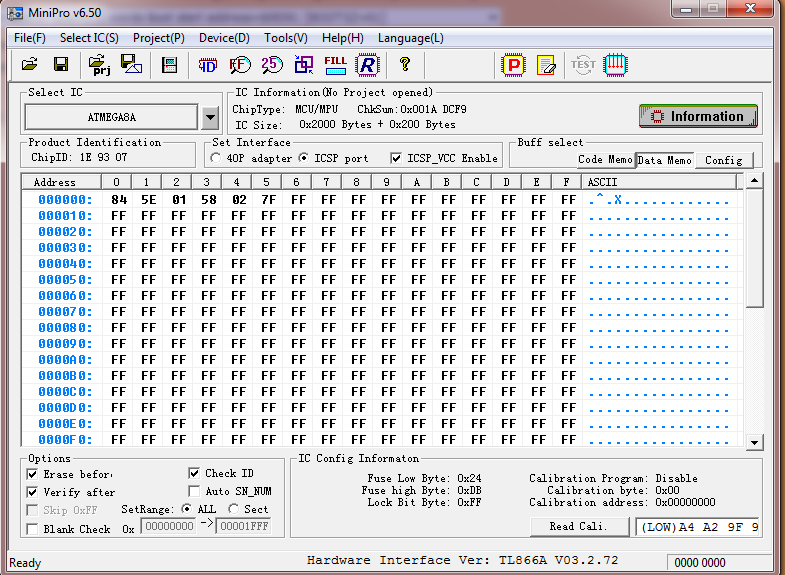The image size is (785, 575).
Task: Open the Tools(V) menu
Action: [285, 38]
